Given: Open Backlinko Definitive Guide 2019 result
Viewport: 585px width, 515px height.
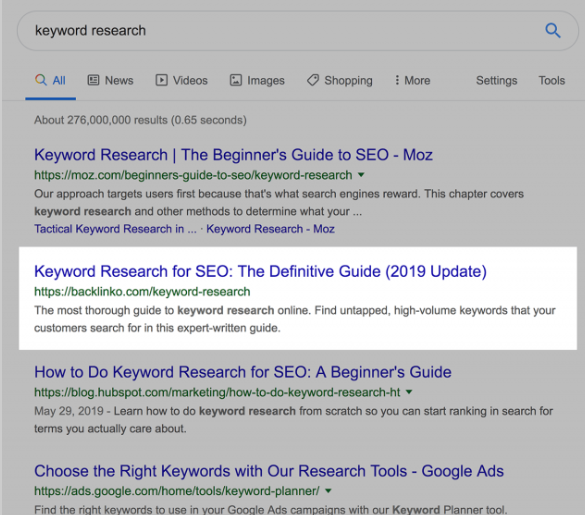Looking at the screenshot, I should [260, 271].
